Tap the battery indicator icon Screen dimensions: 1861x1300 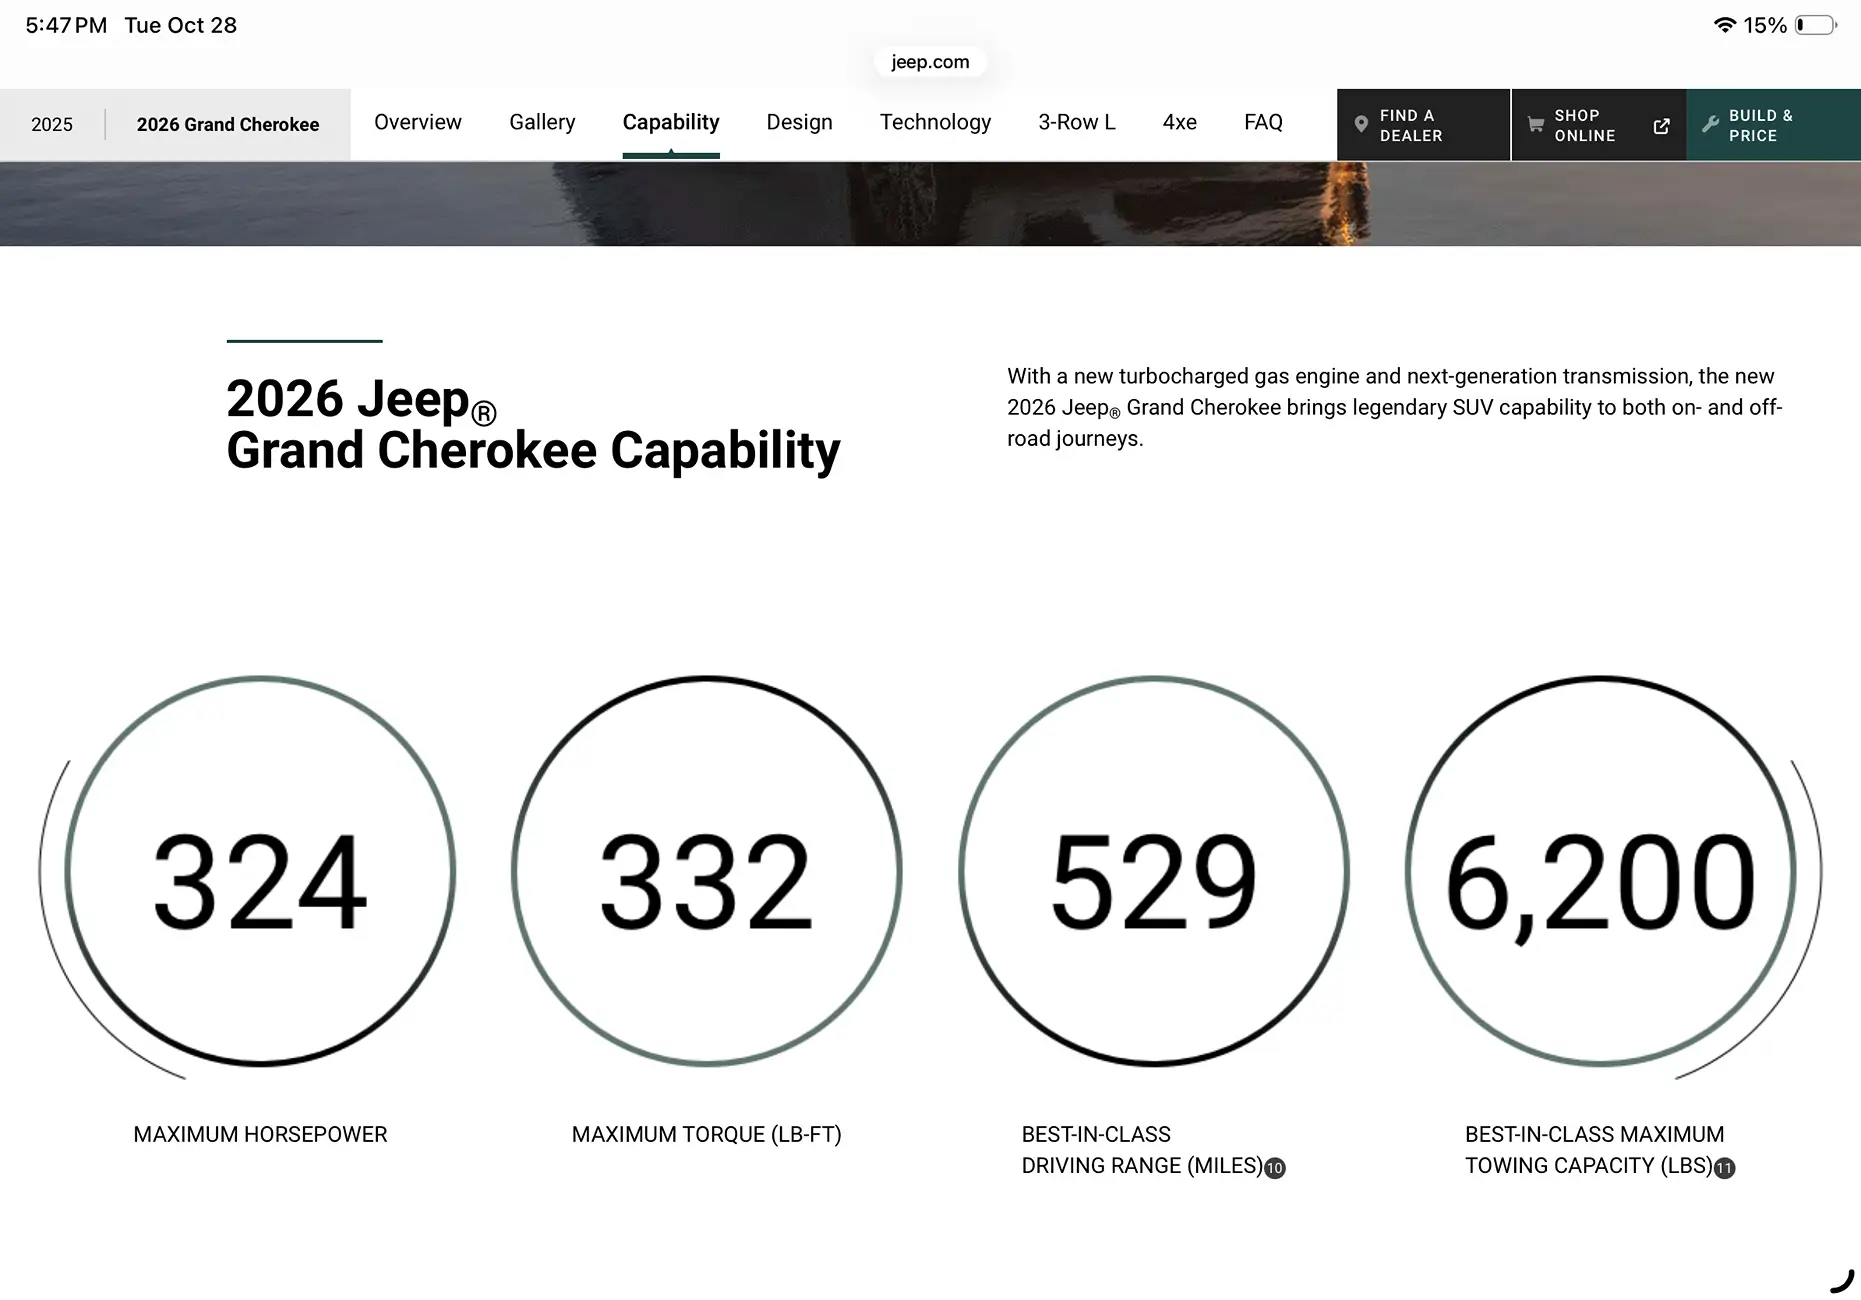(x=1816, y=25)
